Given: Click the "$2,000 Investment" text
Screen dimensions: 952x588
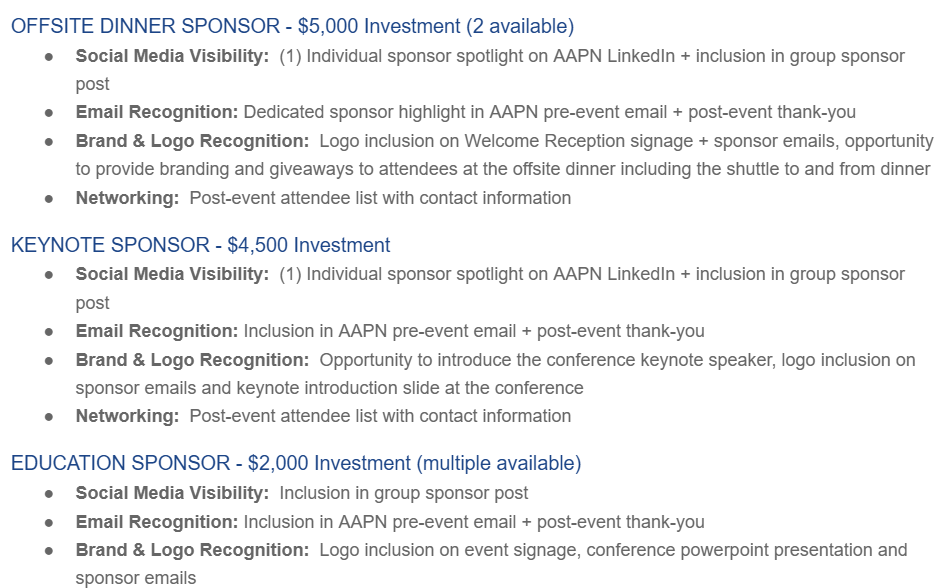Looking at the screenshot, I should point(329,463).
